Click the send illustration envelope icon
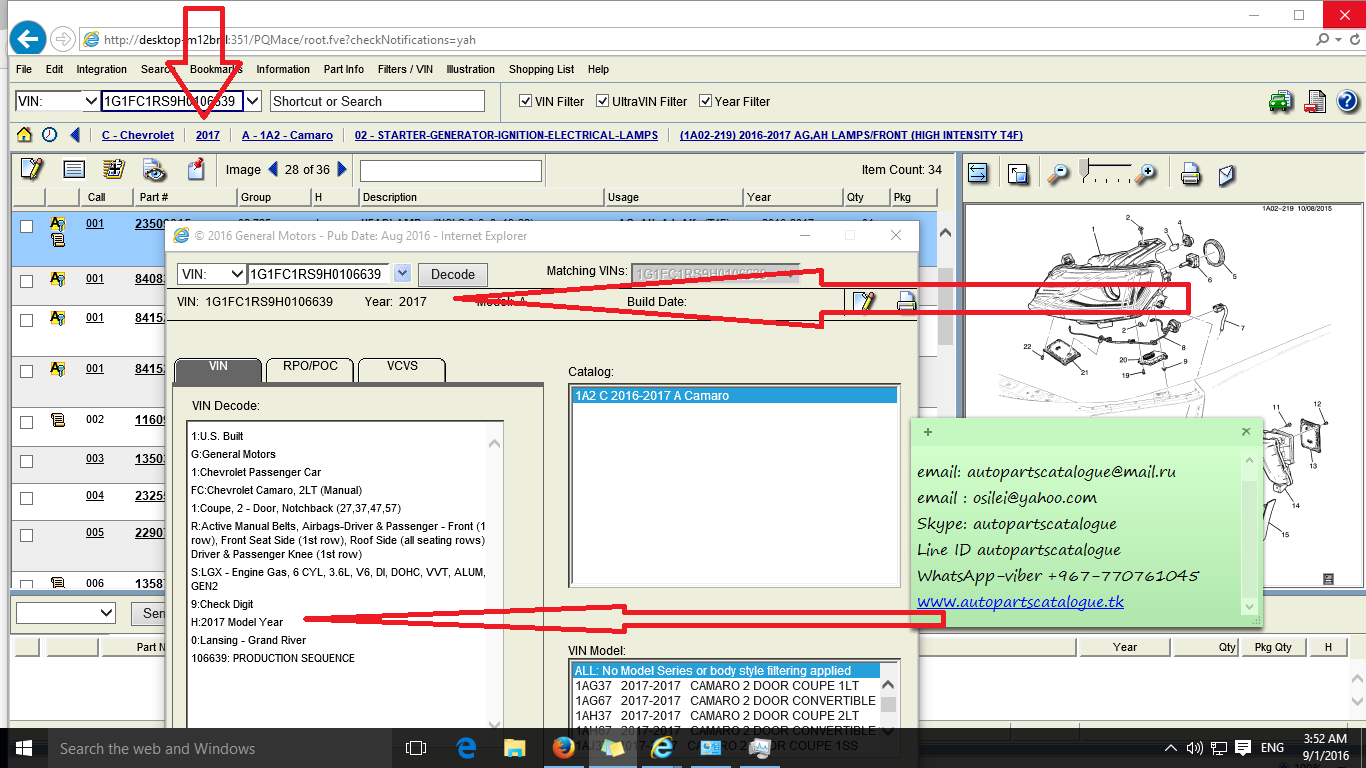The width and height of the screenshot is (1366, 768). [x=1227, y=175]
